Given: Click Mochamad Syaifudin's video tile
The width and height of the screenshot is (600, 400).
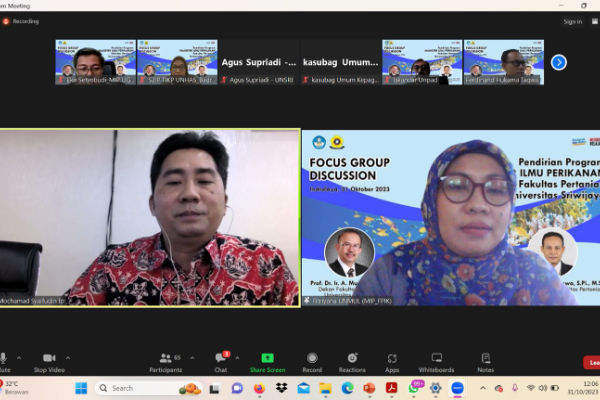Looking at the screenshot, I should click(x=150, y=217).
